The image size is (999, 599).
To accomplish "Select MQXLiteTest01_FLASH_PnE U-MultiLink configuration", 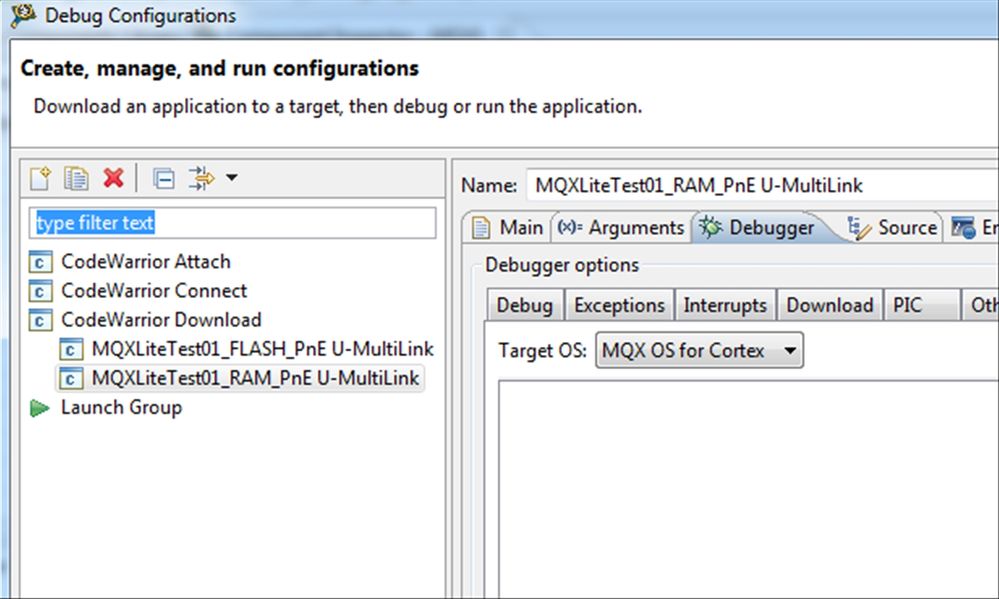I will tap(262, 349).
